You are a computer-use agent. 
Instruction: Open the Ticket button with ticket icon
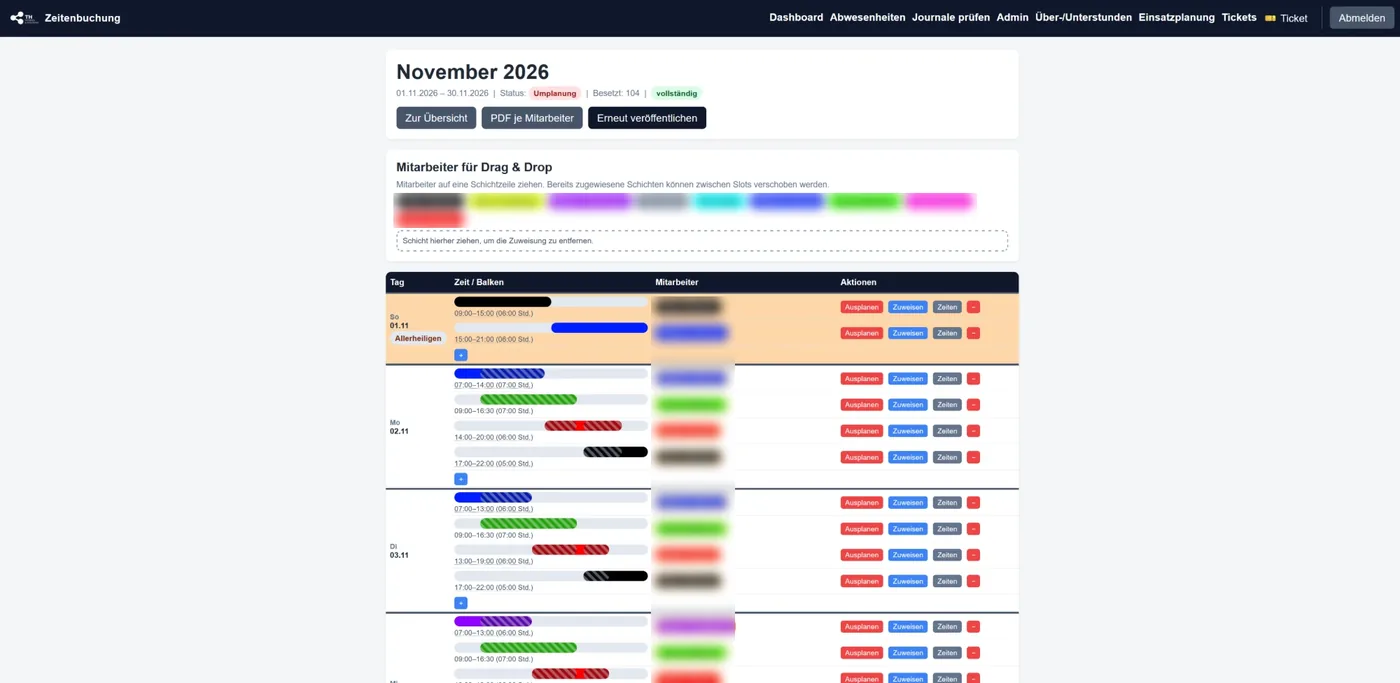pyautogui.click(x=1286, y=18)
